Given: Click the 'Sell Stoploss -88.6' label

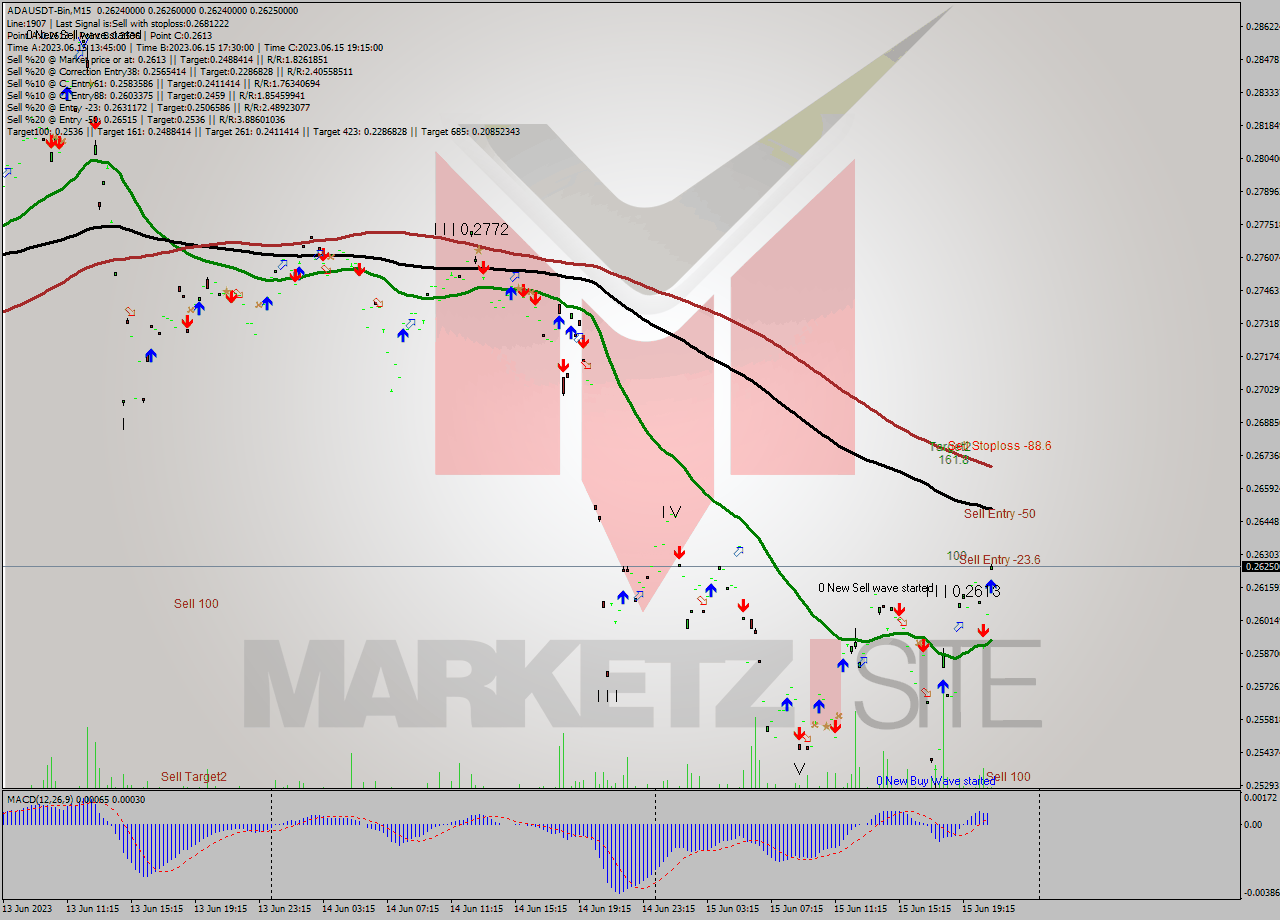Looking at the screenshot, I should (x=999, y=446).
